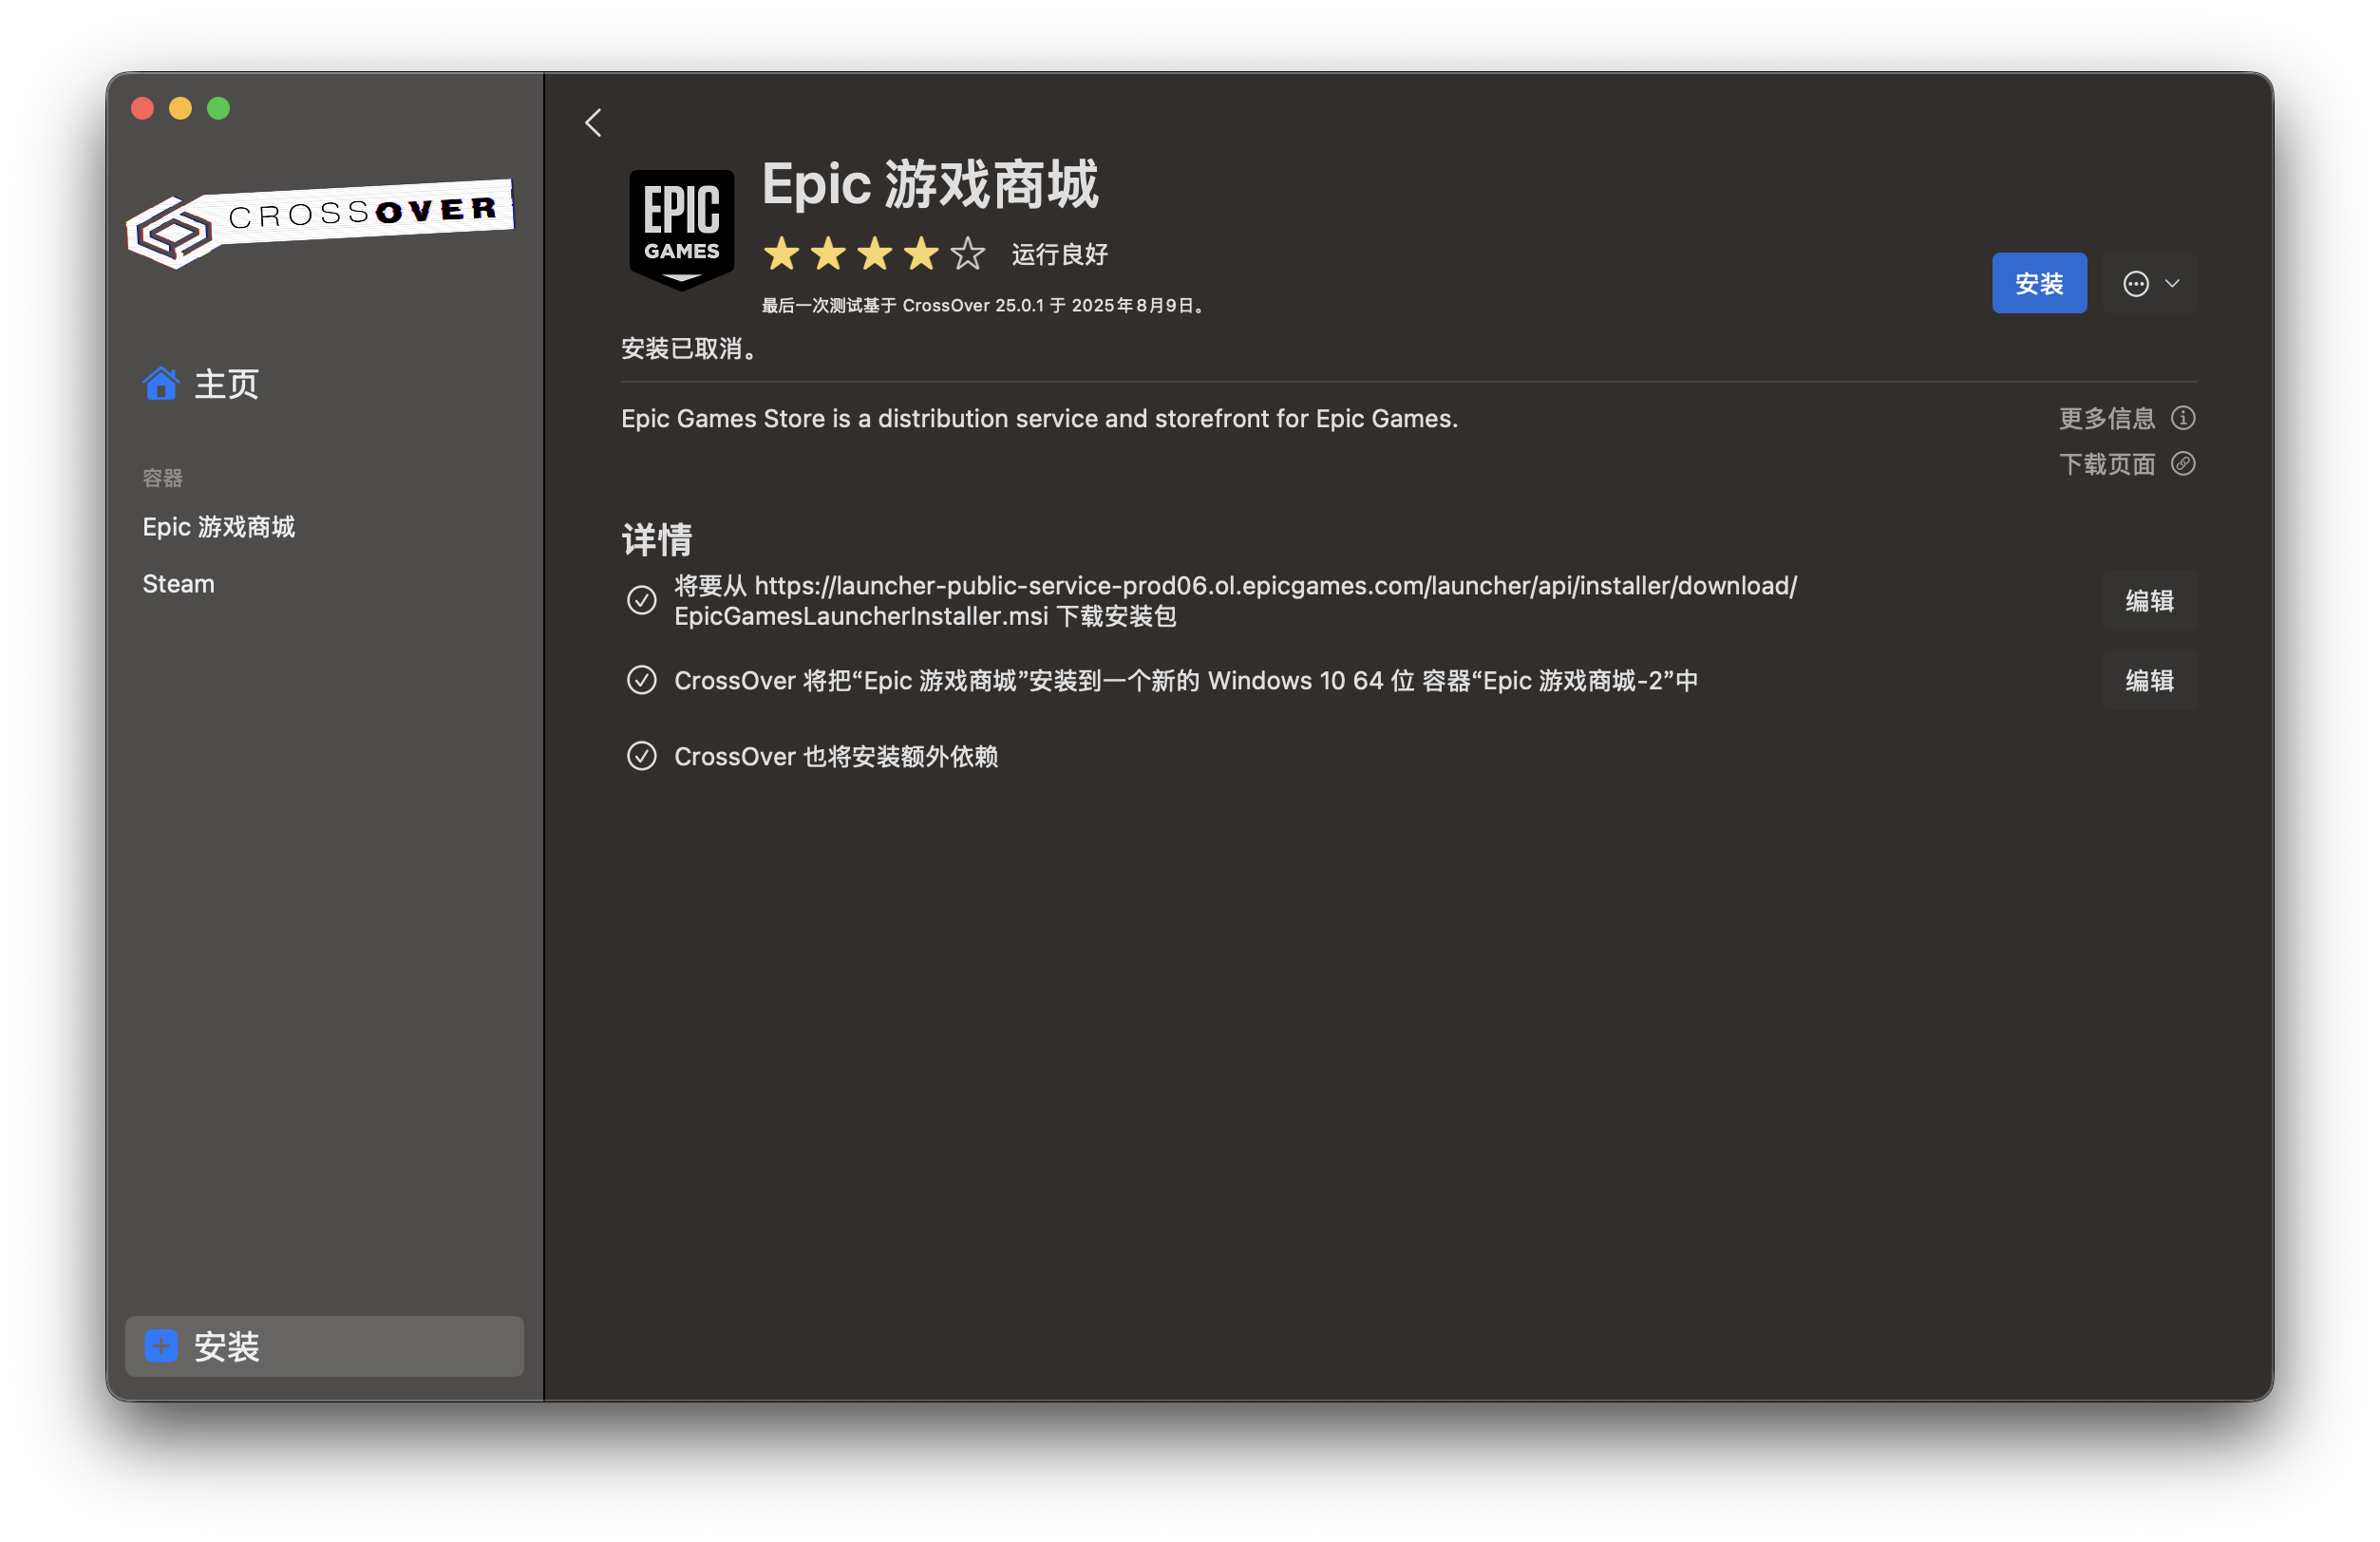
Task: Click the third rating star
Action: 875,254
